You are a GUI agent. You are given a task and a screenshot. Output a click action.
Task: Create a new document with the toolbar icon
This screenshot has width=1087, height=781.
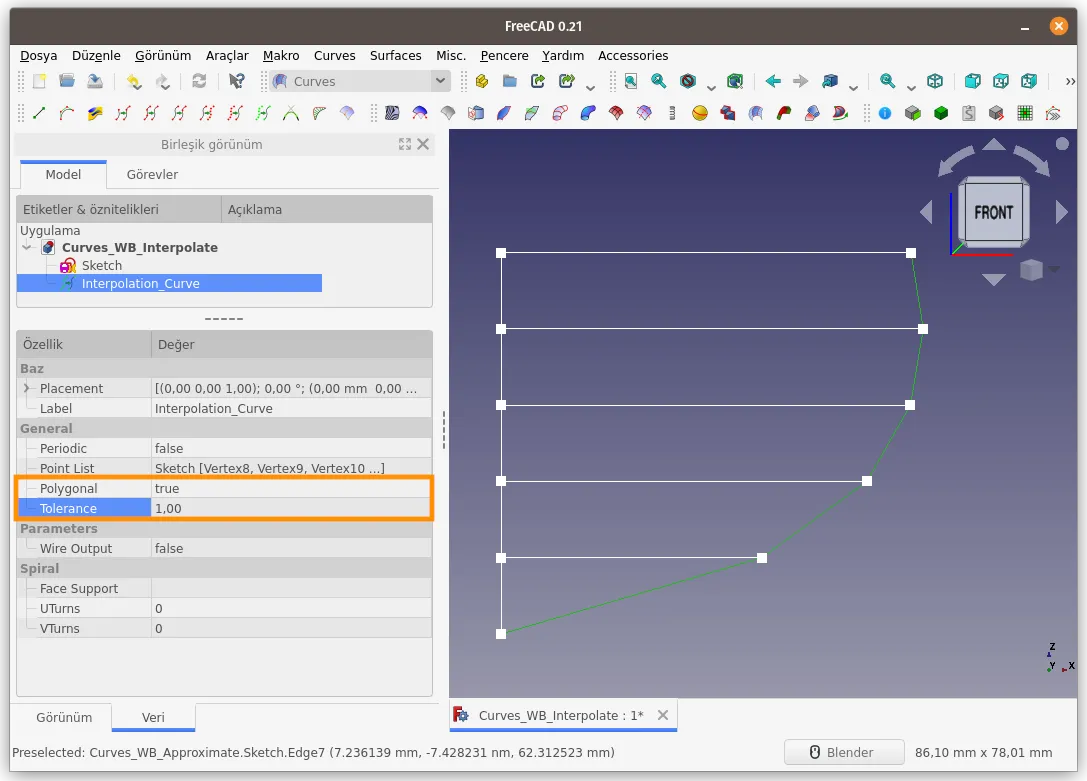40,81
